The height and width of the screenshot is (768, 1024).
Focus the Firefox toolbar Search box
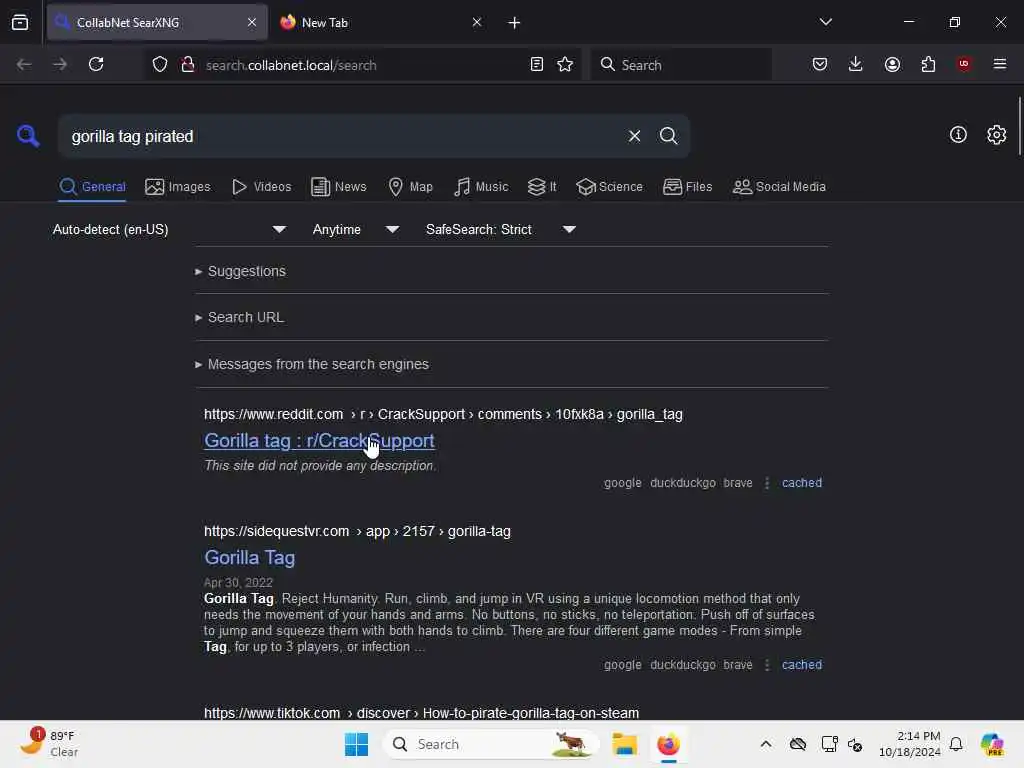pyautogui.click(x=681, y=65)
